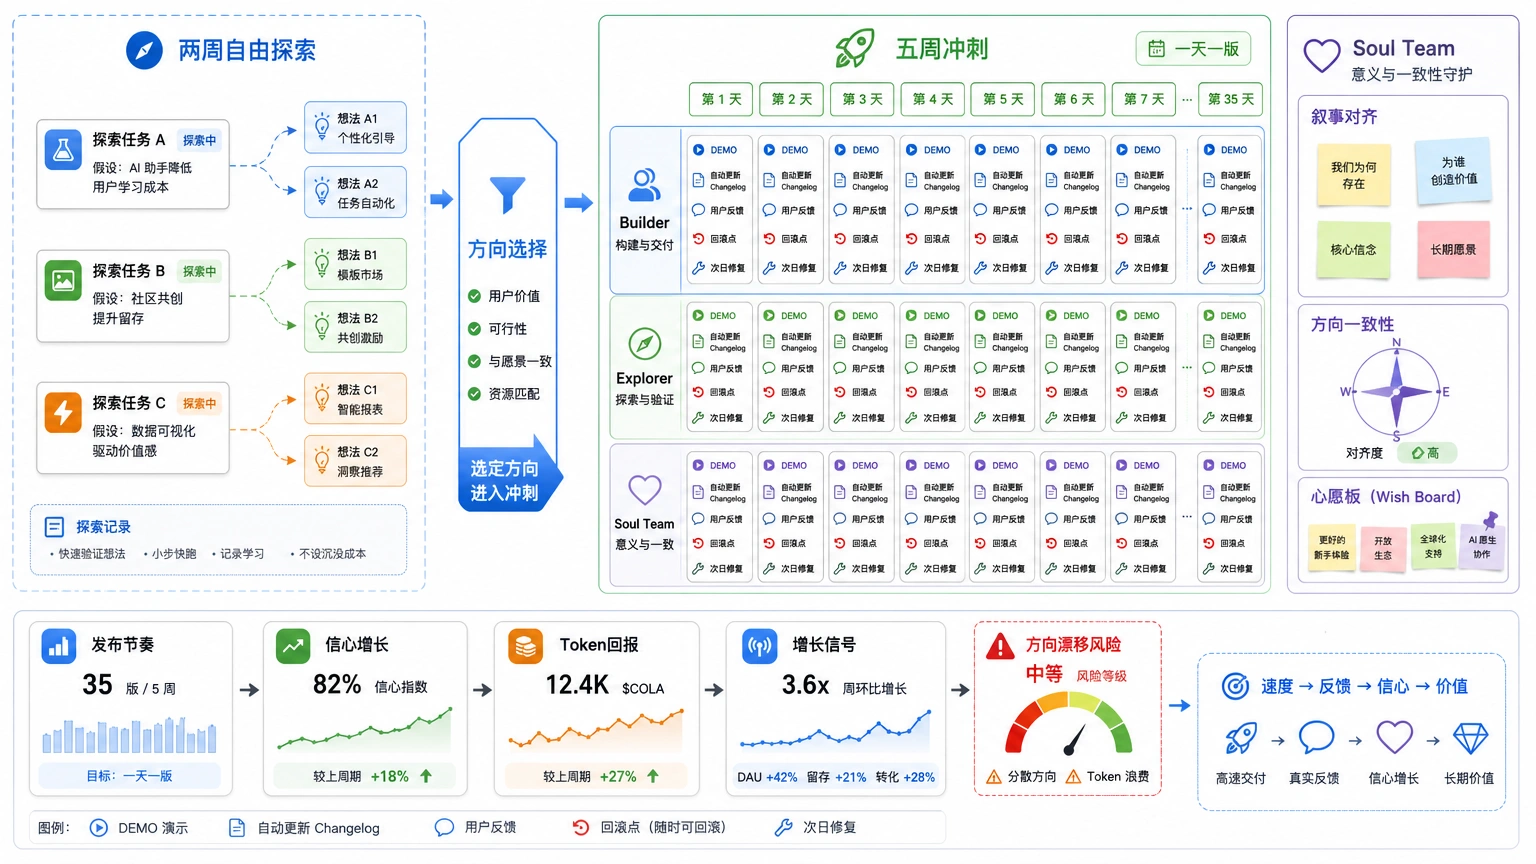This screenshot has height=864, width=1536.
Task: Click the 12.4K $COLA value
Action: click(577, 685)
